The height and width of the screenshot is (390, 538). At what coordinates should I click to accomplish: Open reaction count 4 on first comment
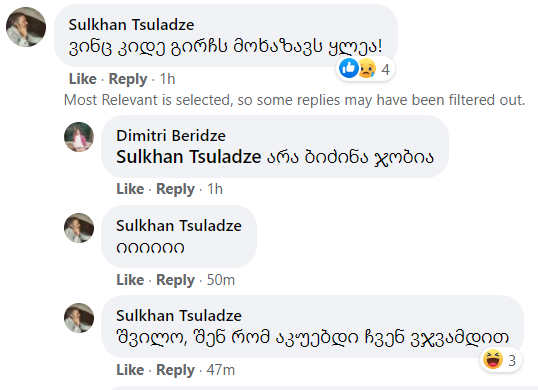tap(385, 70)
